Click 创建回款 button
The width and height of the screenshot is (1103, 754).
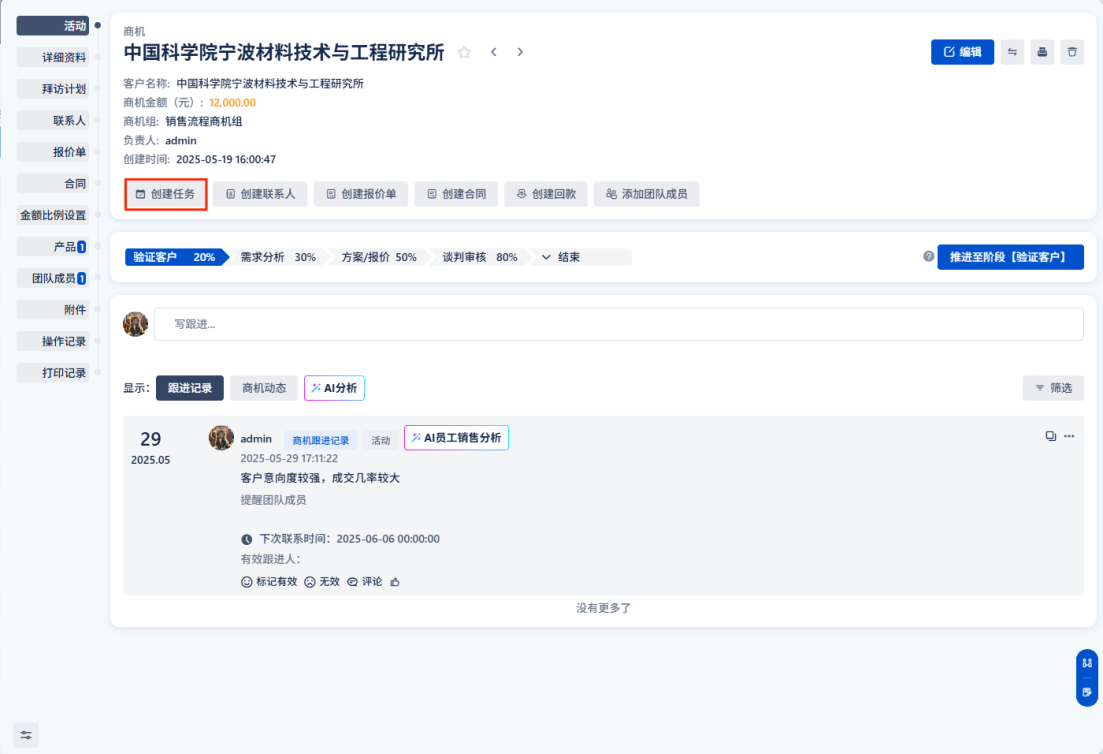[546, 194]
